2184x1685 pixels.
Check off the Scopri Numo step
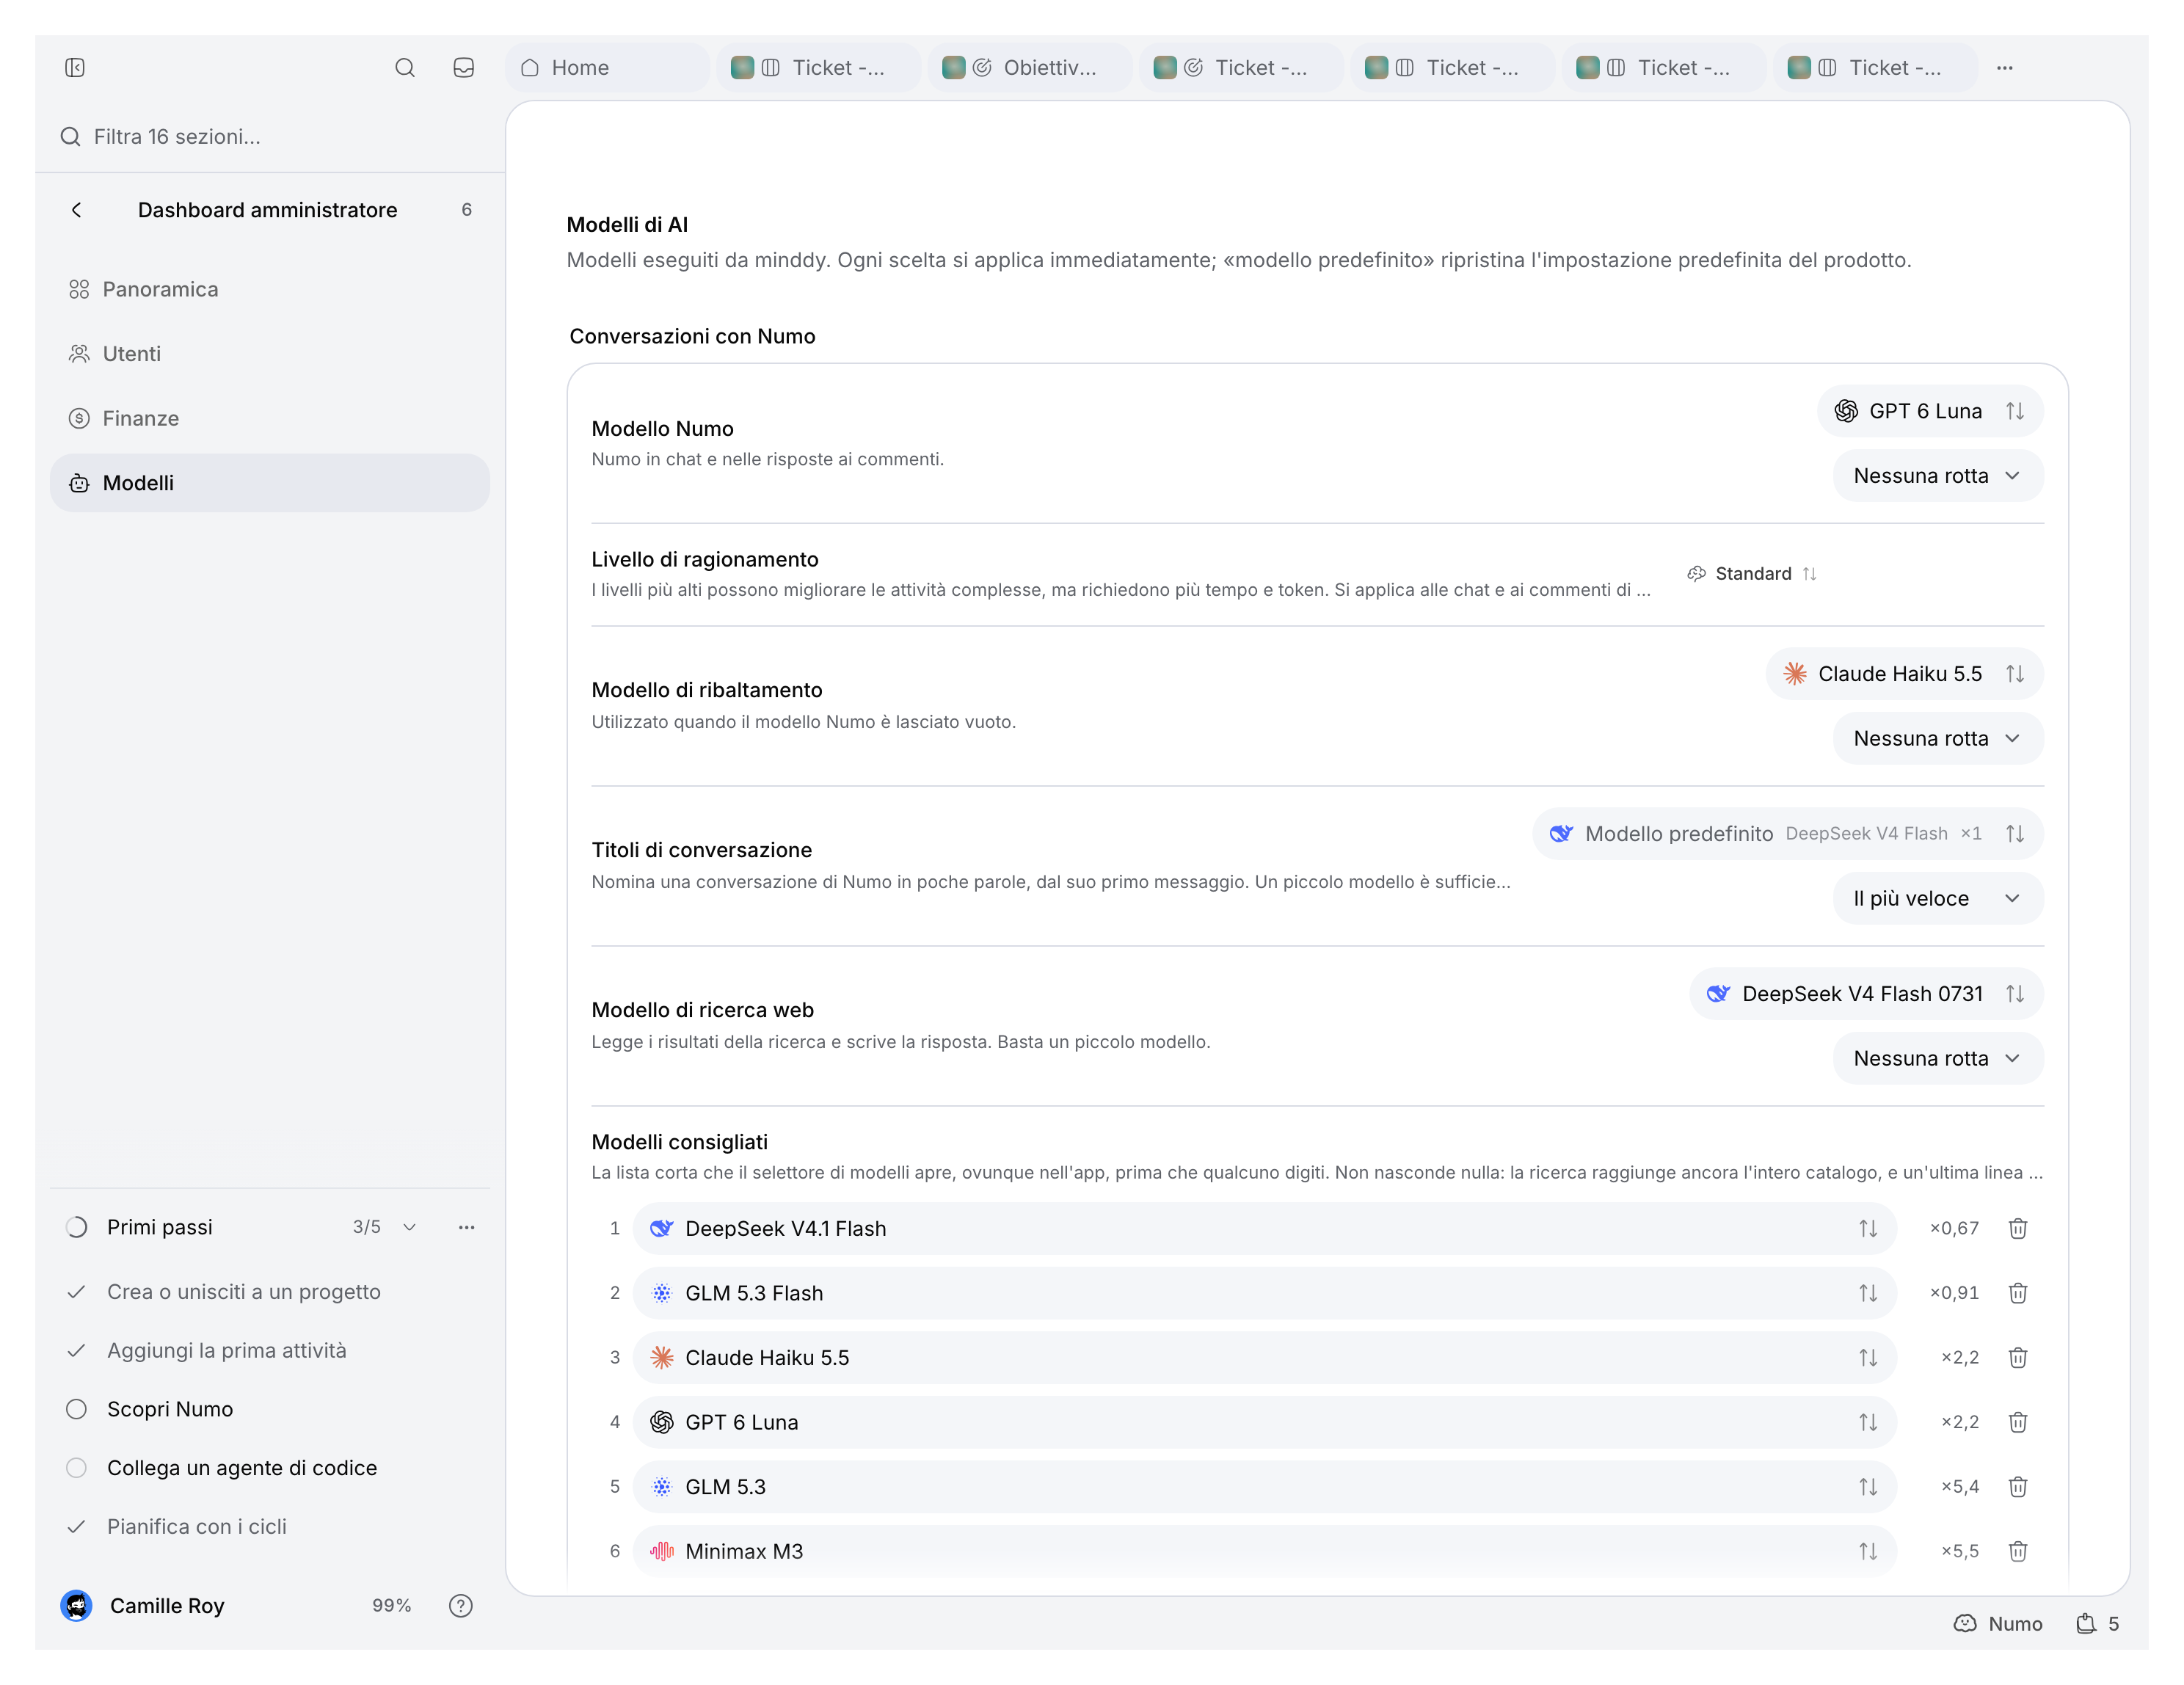[77, 1409]
